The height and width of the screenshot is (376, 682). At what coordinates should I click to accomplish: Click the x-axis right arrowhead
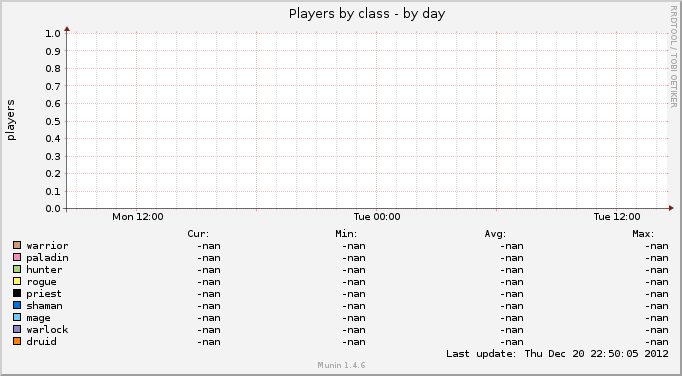pyautogui.click(x=672, y=208)
